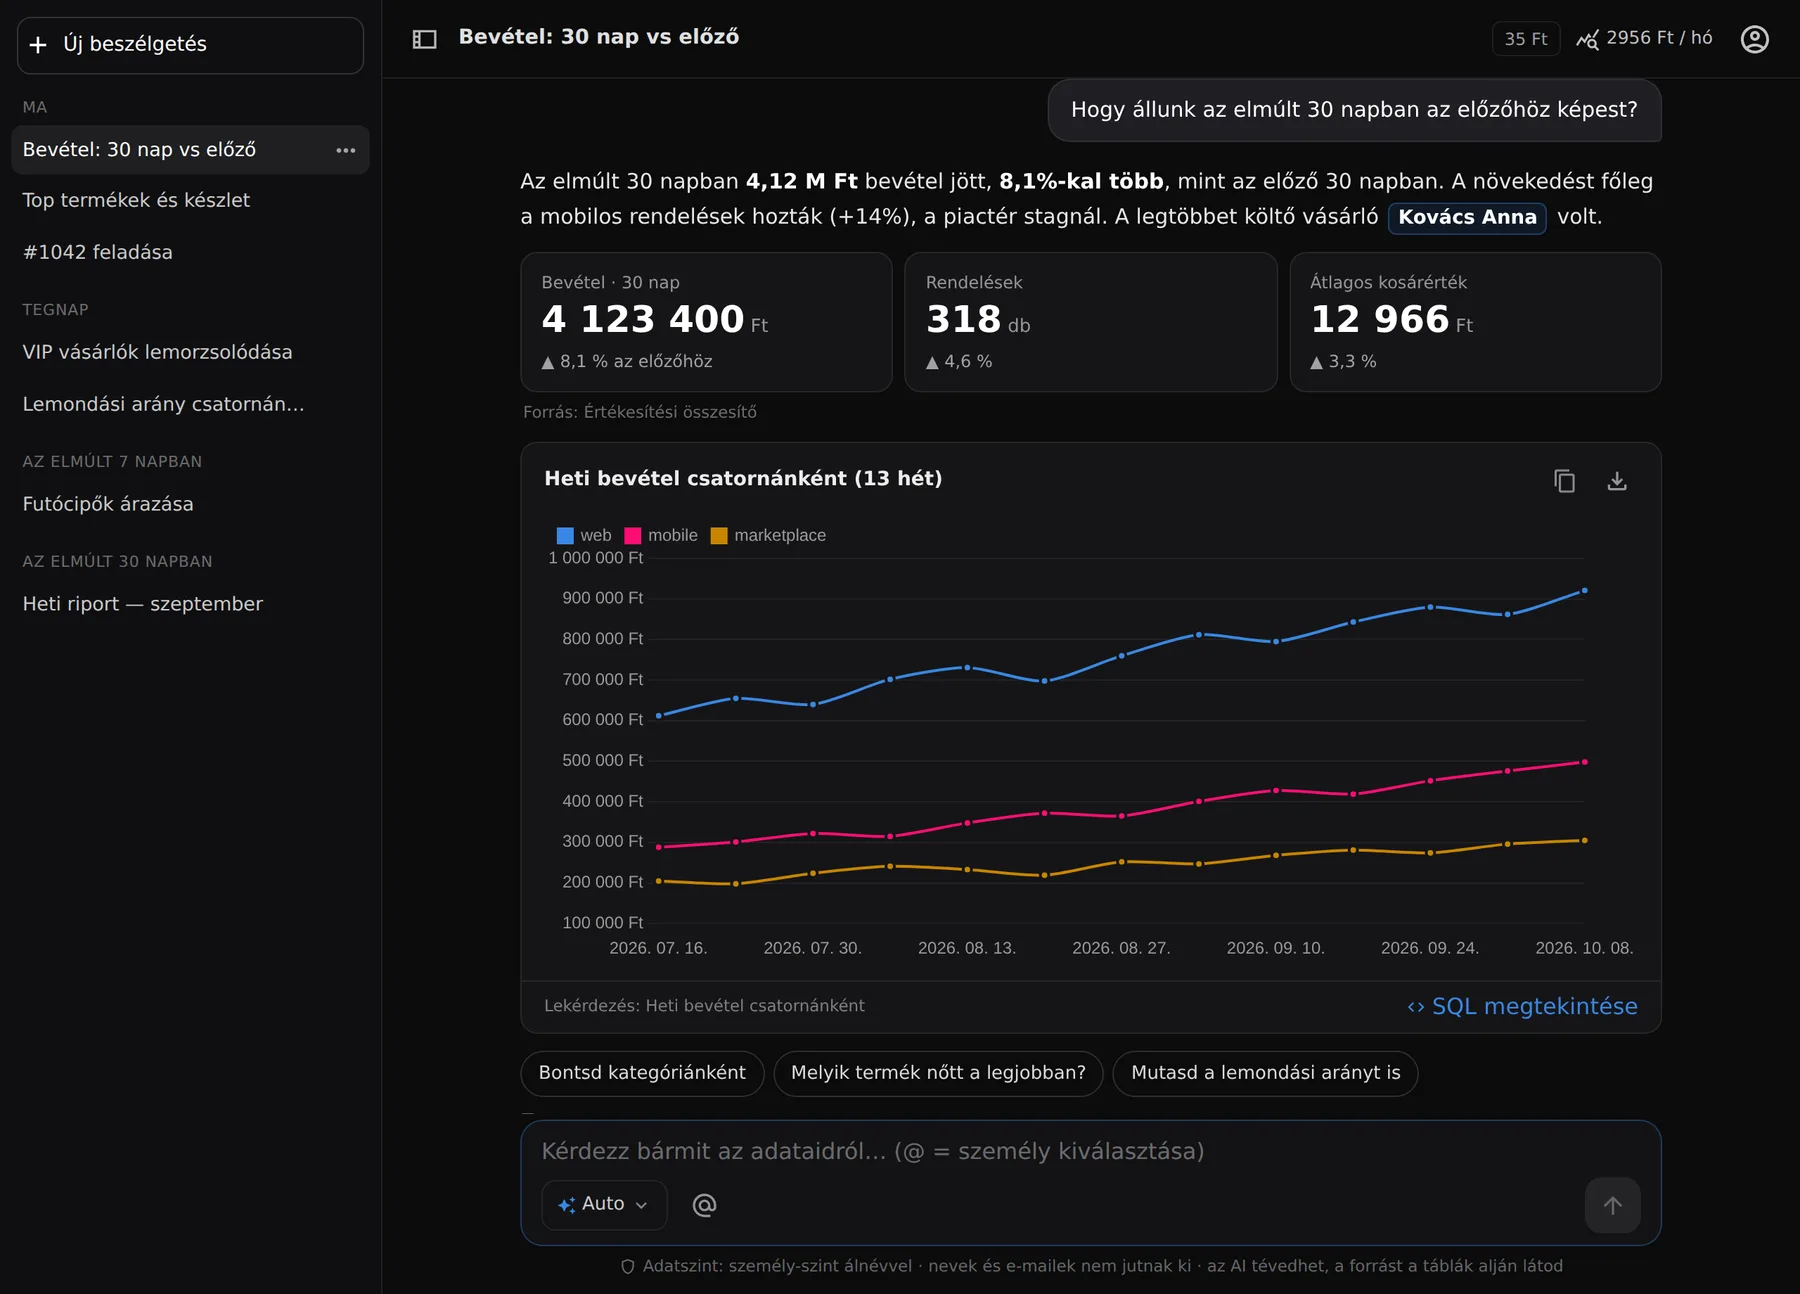
Task: Click the Kovács Anna person chip
Action: click(x=1467, y=217)
